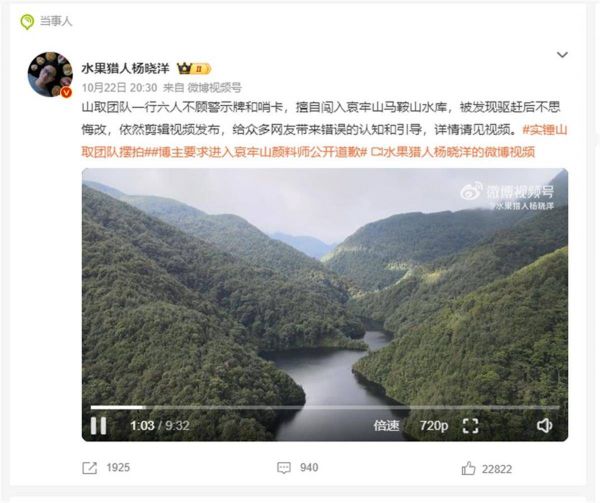Like the post with the thumbs-up icon
This screenshot has height=503, width=600.
click(x=468, y=468)
